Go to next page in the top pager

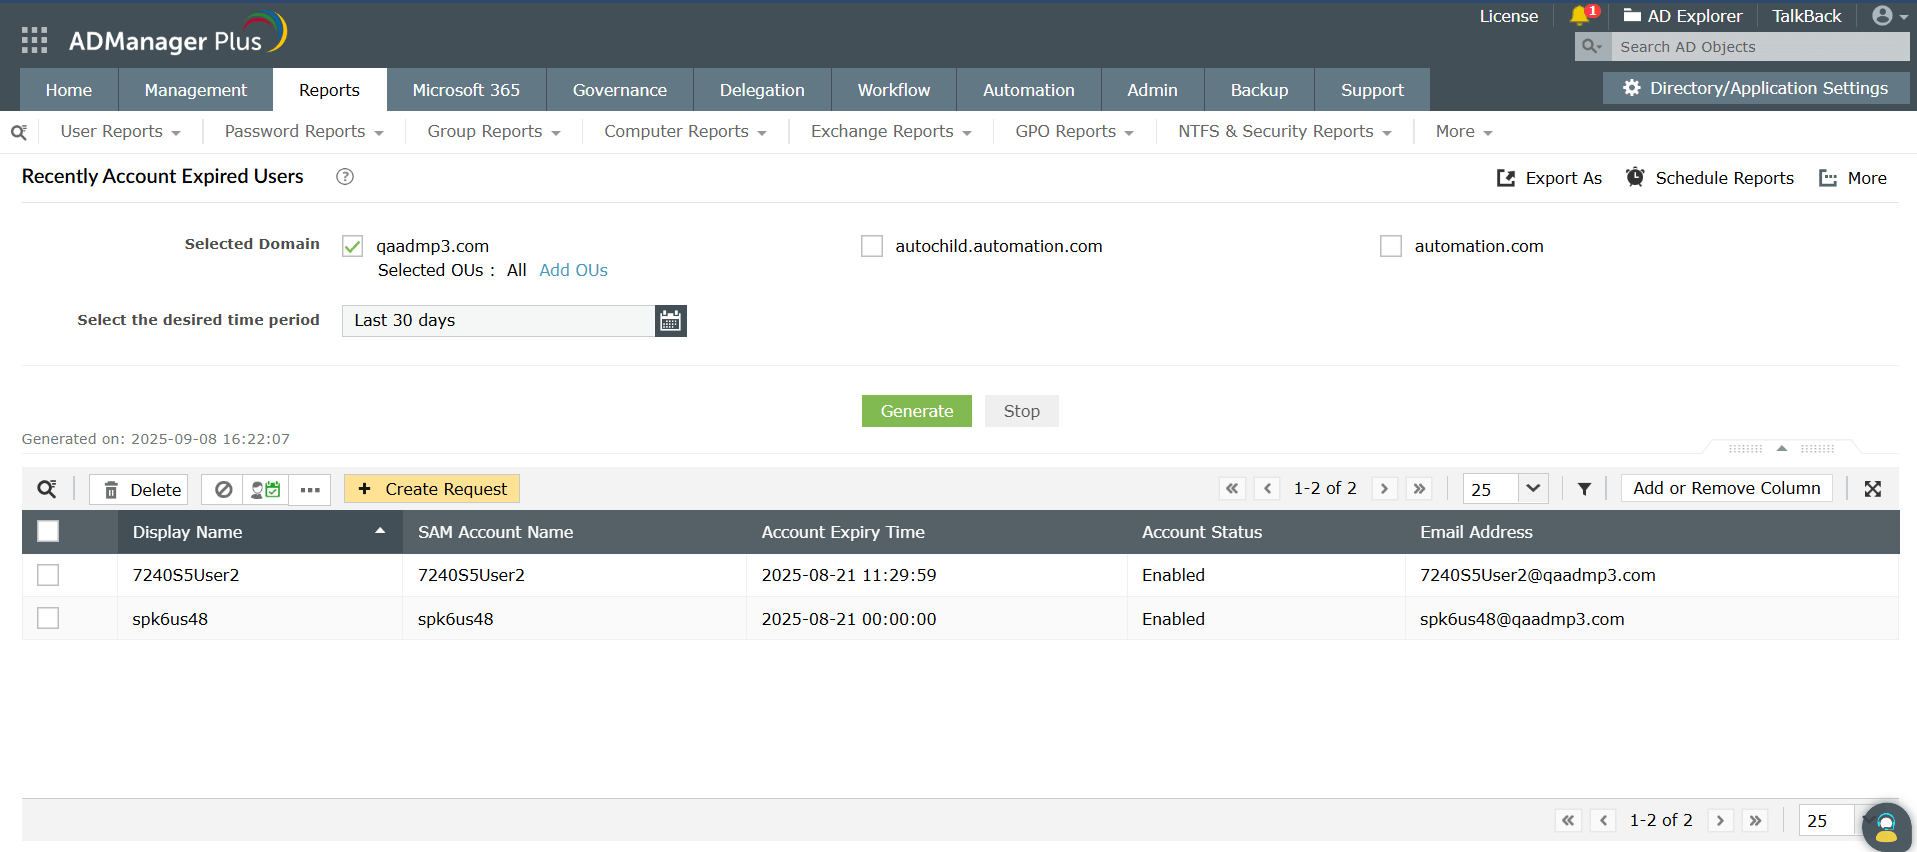(1384, 488)
